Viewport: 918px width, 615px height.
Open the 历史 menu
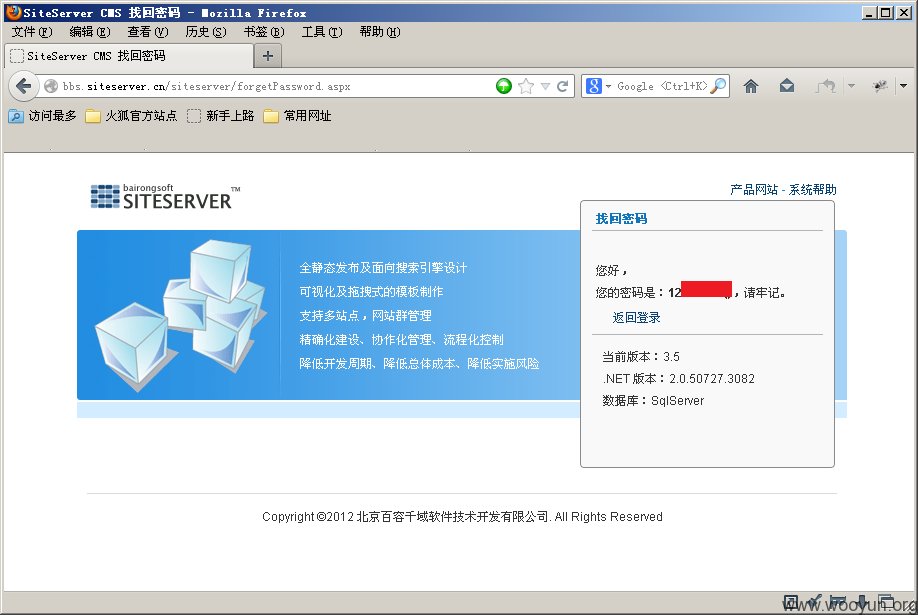point(206,32)
